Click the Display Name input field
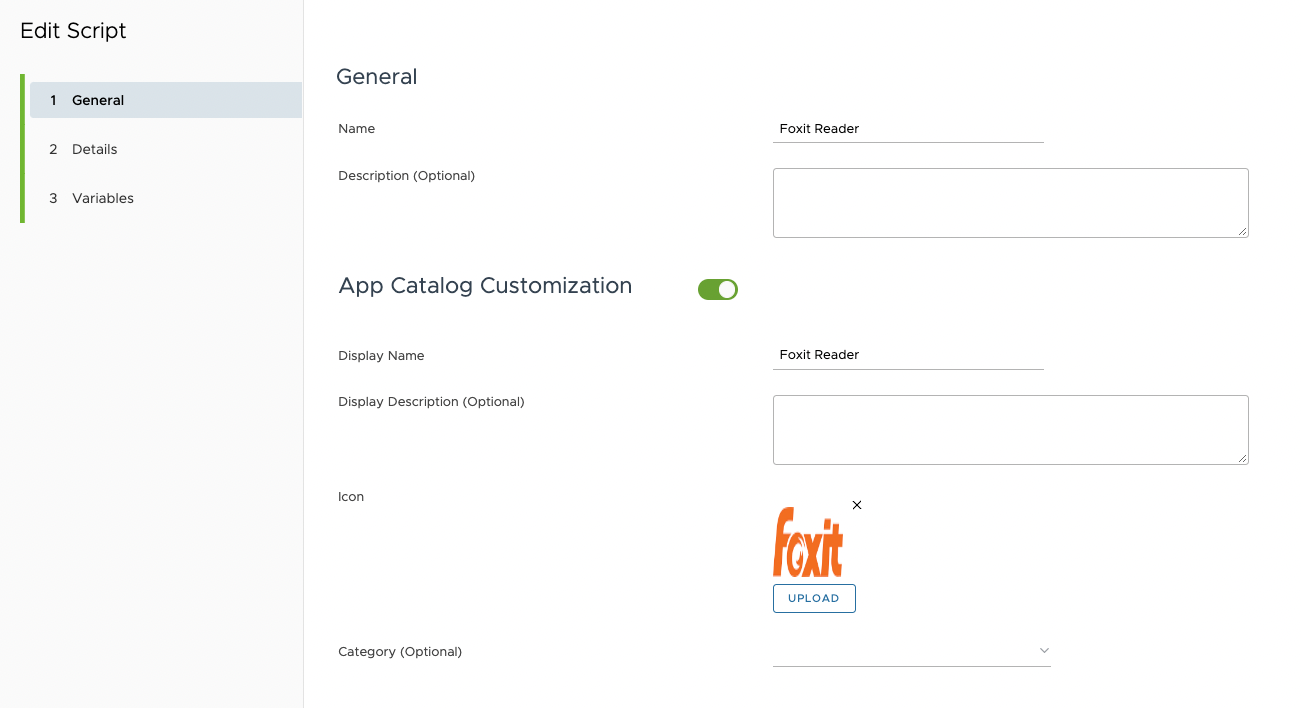This screenshot has width=1301, height=708. (907, 355)
